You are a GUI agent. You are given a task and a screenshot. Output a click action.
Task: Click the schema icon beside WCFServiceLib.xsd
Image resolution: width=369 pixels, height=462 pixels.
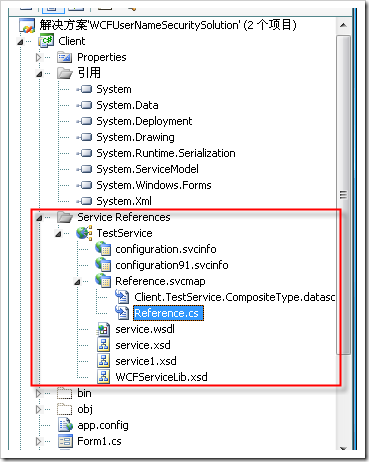click(x=103, y=377)
